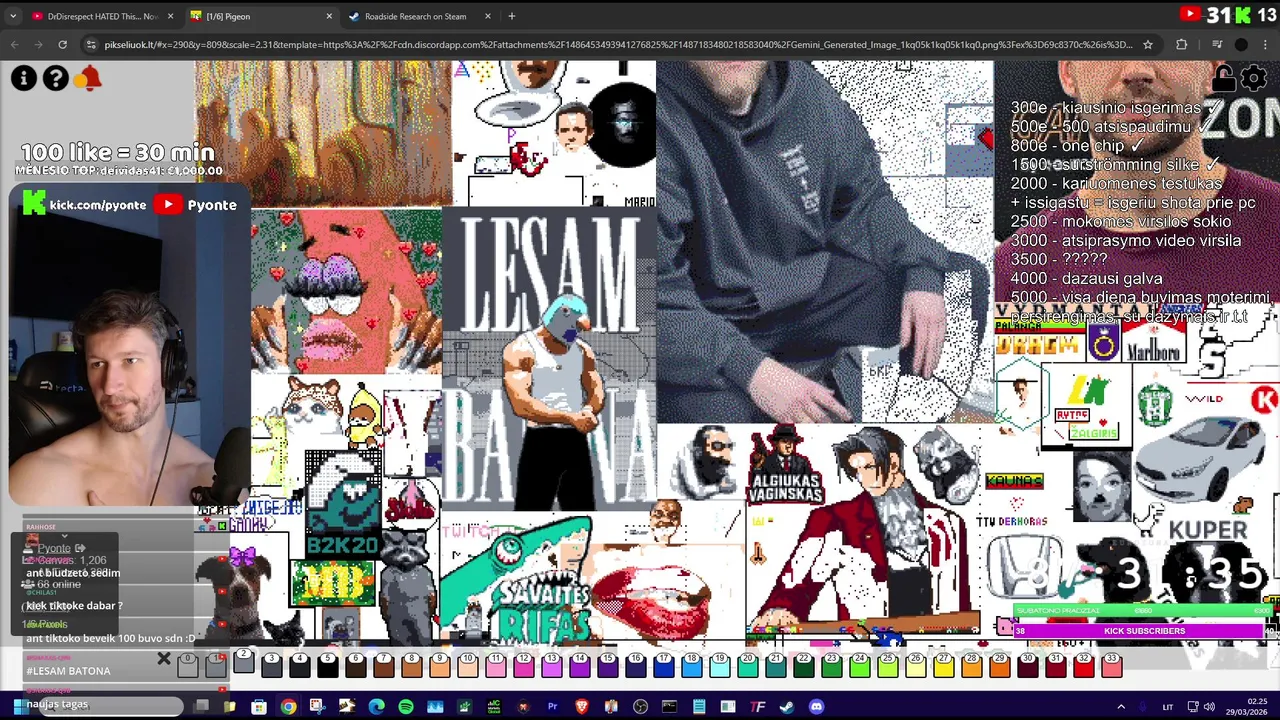This screenshot has width=1280, height=720.
Task: Pick light cyan palette color number 19
Action: coord(719,665)
